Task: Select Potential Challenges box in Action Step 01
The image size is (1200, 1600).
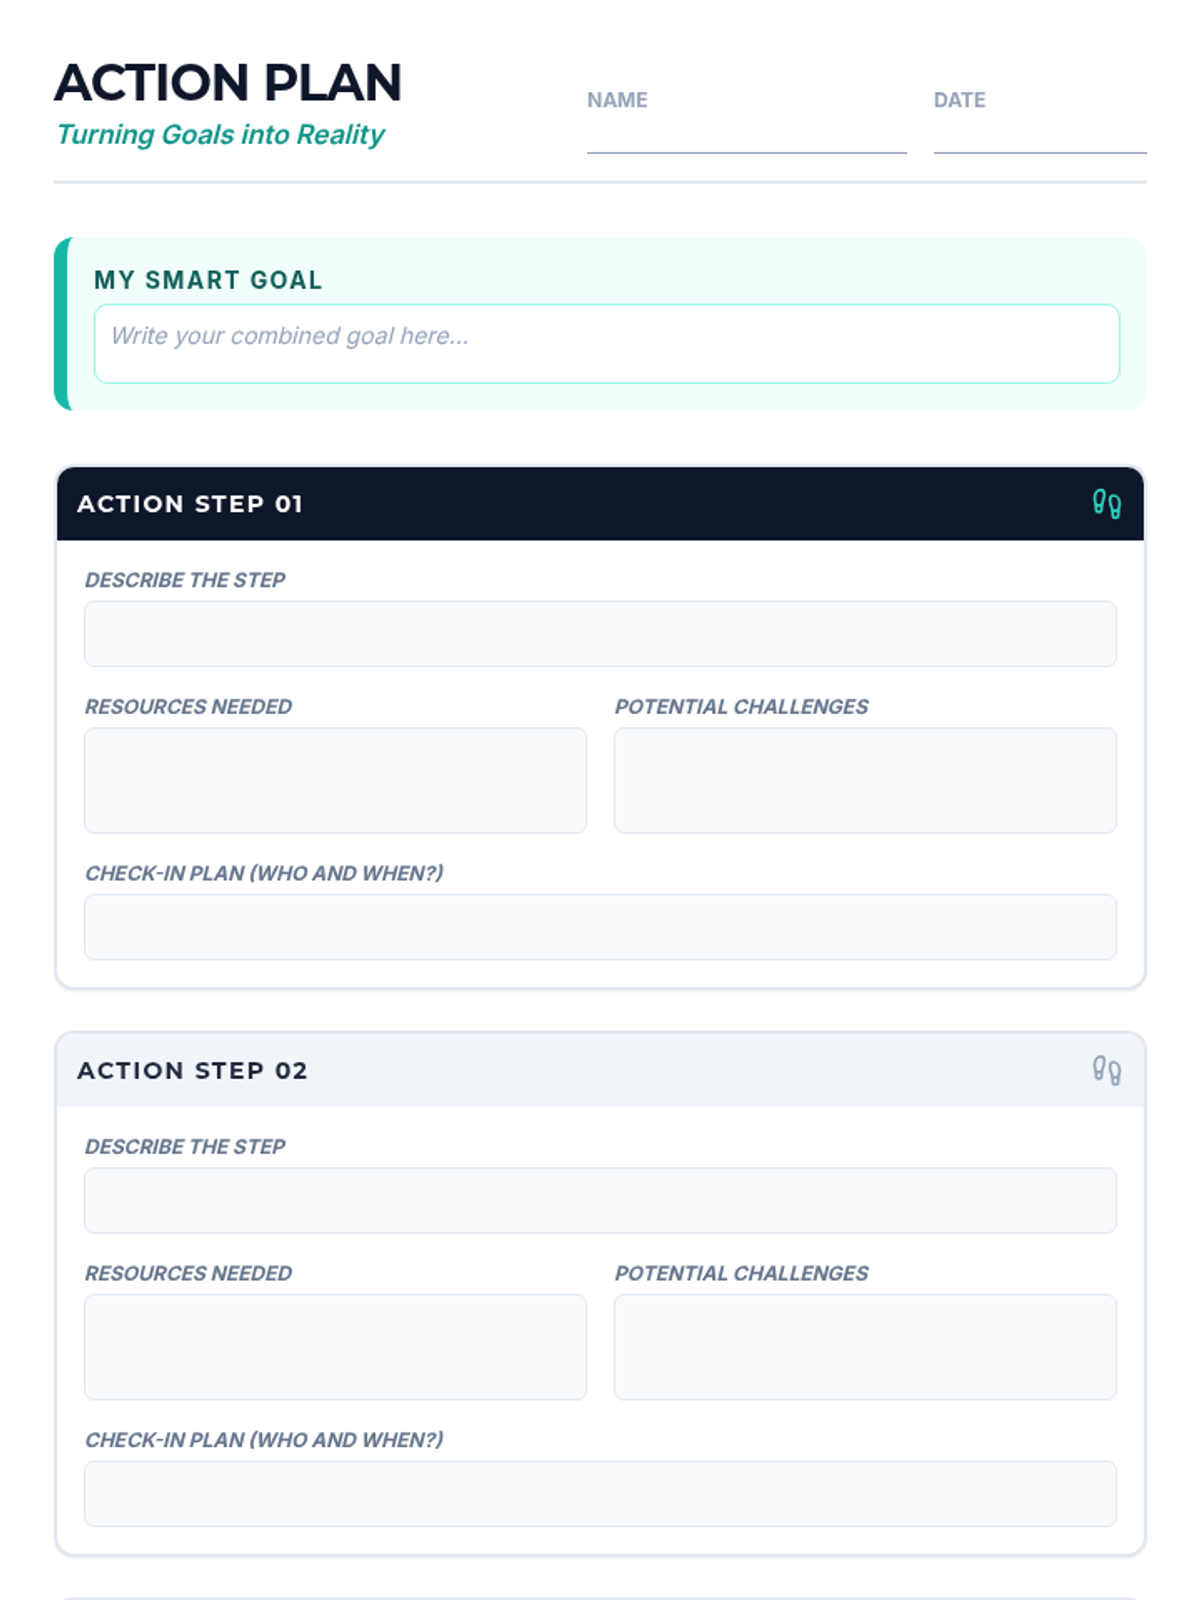Action: (865, 780)
